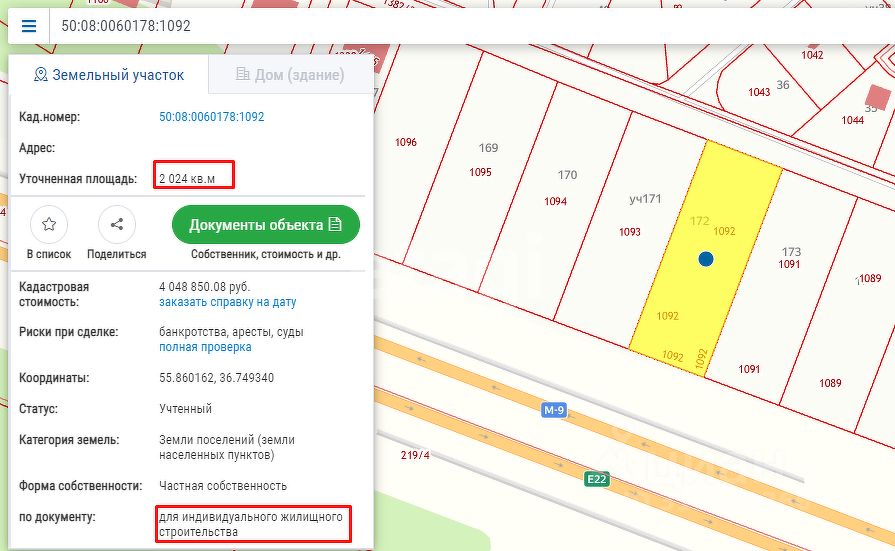Open the cadastral number link 50:08:0060178:1092
Image resolution: width=895 pixels, height=551 pixels.
pos(211,117)
